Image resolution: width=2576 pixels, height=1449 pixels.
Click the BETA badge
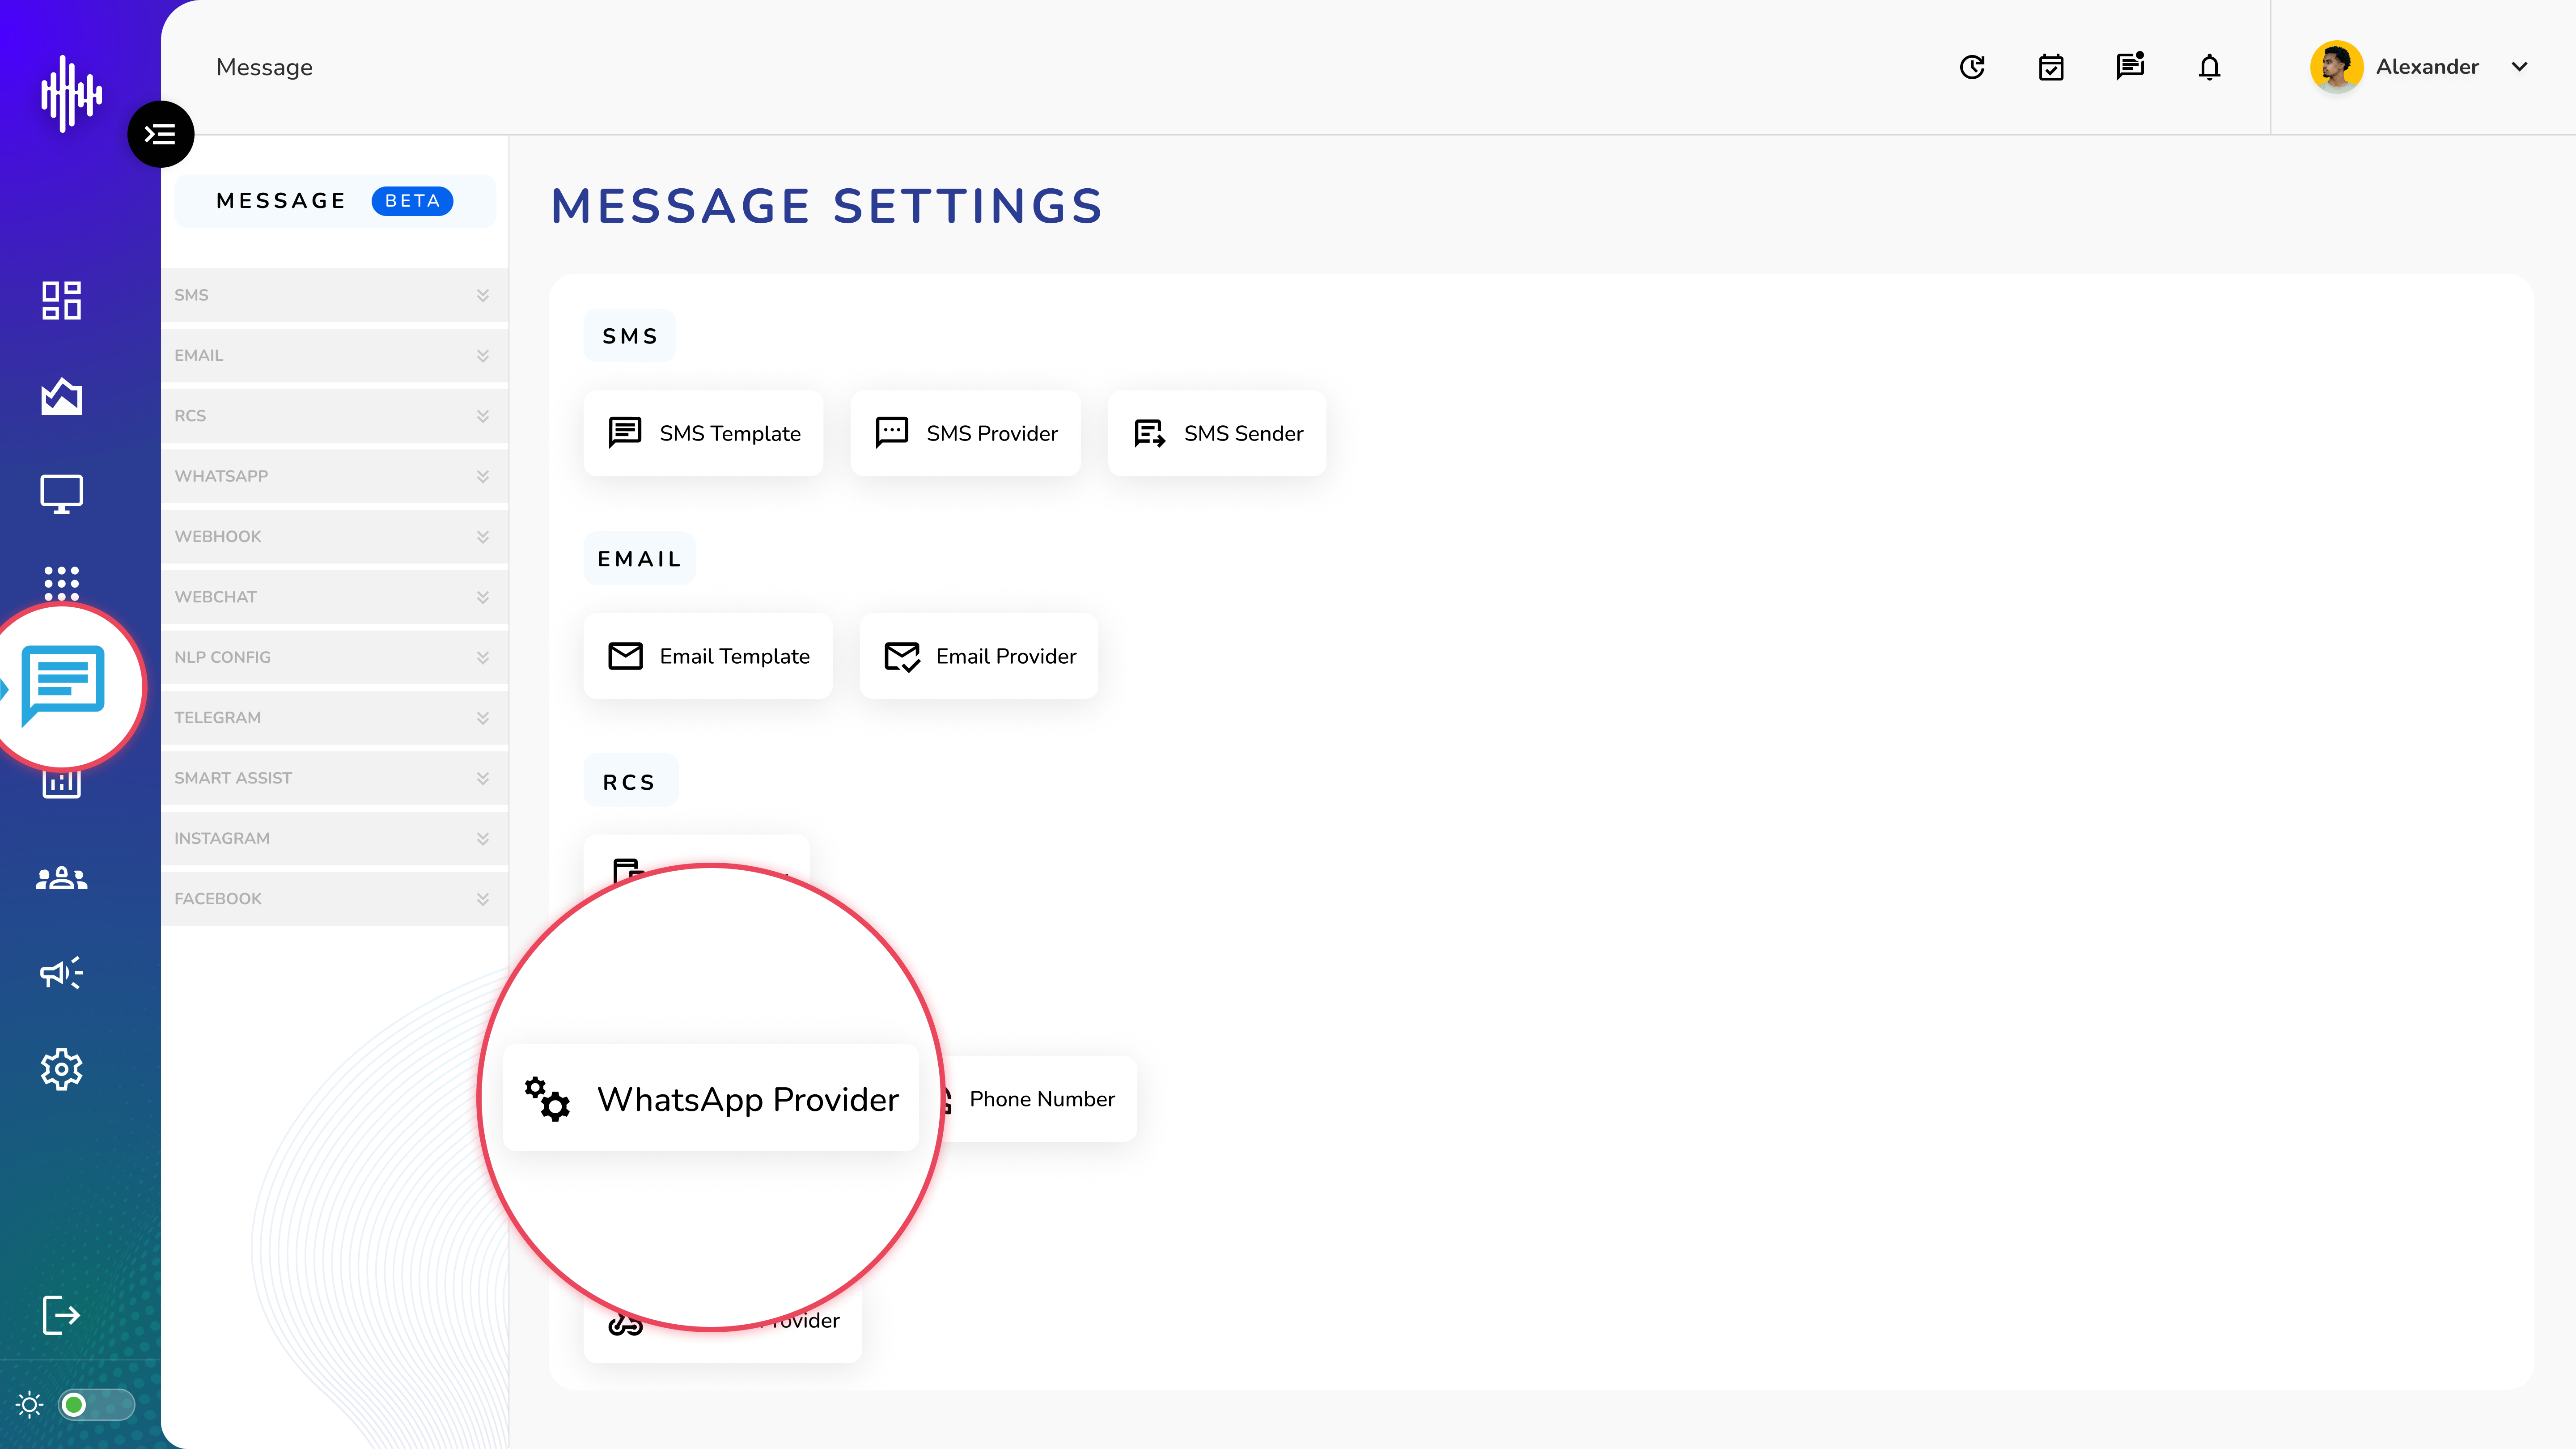tap(412, 201)
